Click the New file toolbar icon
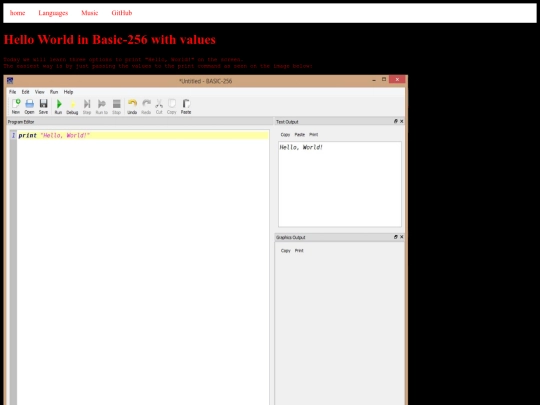 (x=16, y=106)
